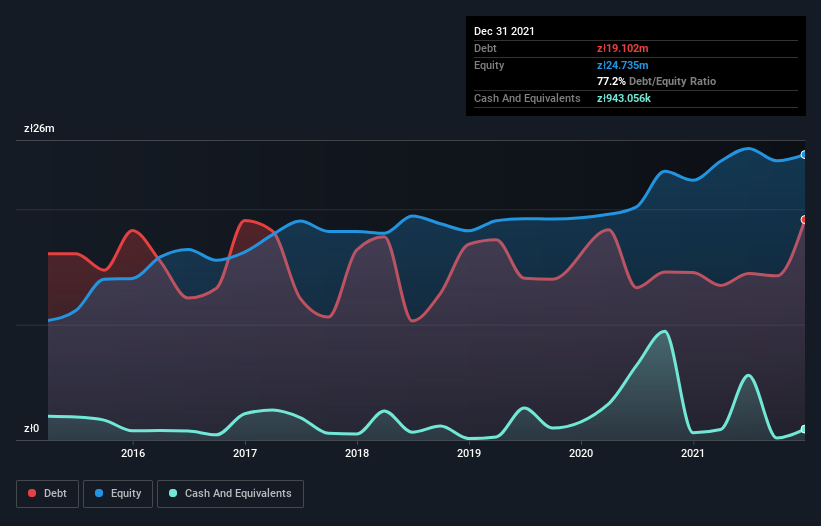Click the Debt label in tooltip

[485, 48]
